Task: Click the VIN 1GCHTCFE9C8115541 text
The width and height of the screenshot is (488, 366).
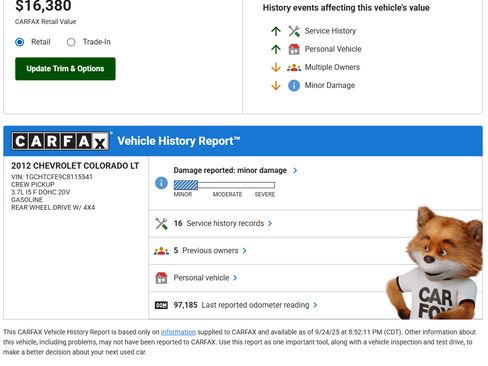Action: pyautogui.click(x=52, y=177)
